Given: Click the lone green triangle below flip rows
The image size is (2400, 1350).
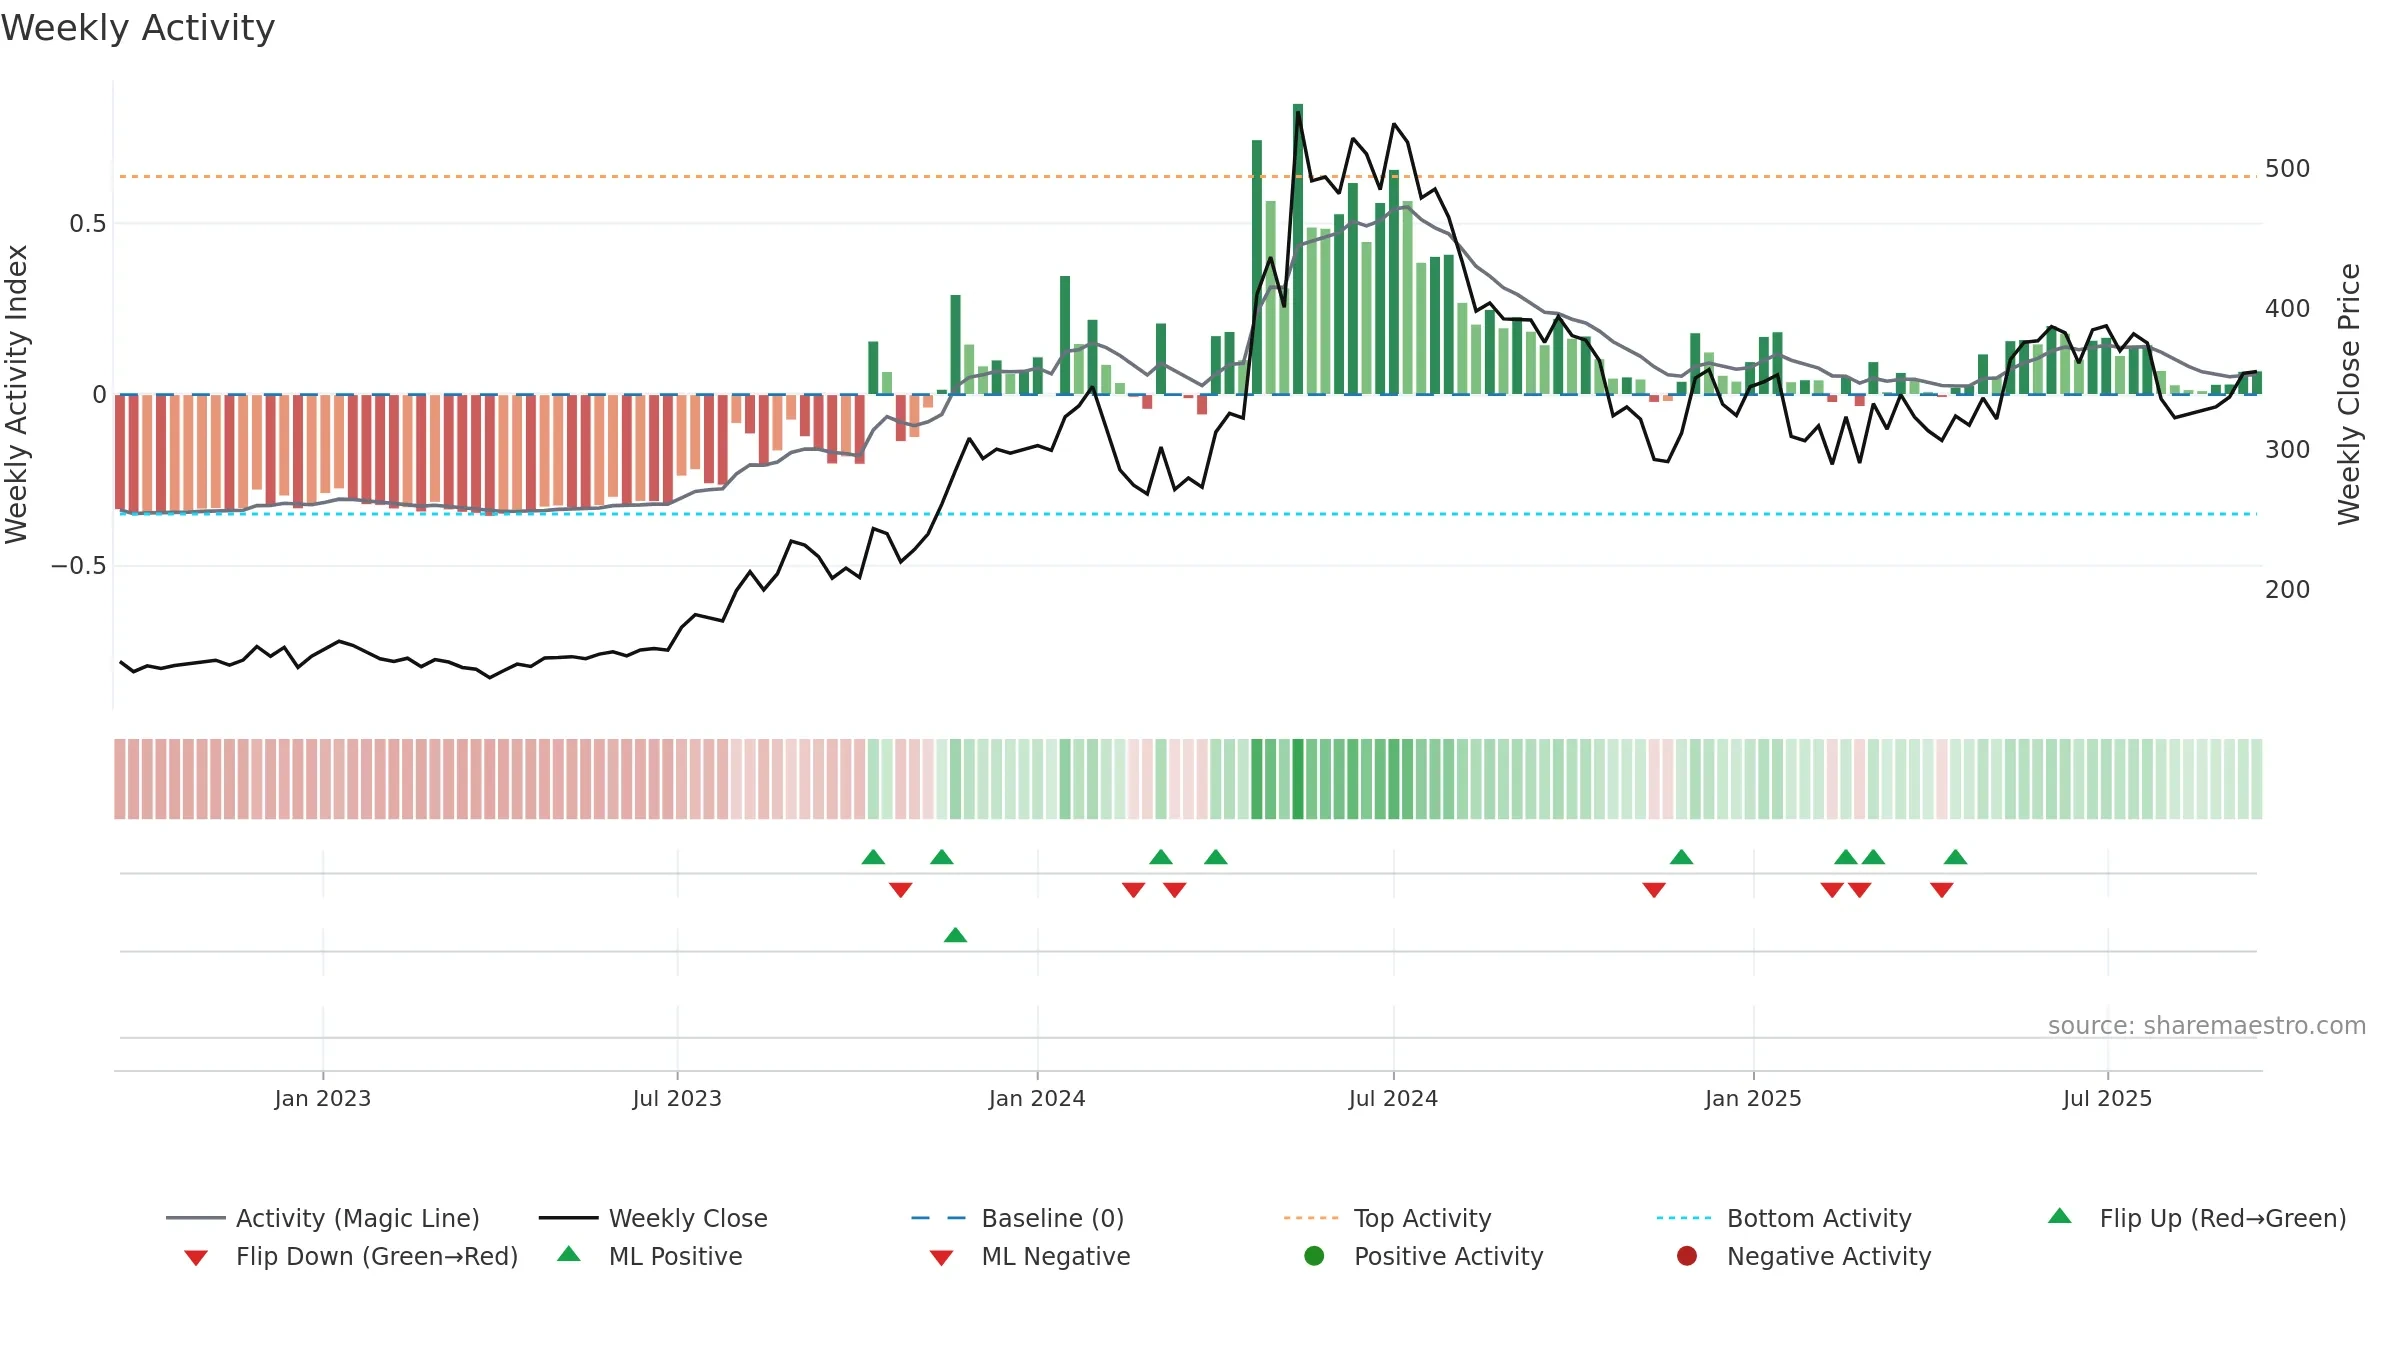Looking at the screenshot, I should (x=955, y=935).
